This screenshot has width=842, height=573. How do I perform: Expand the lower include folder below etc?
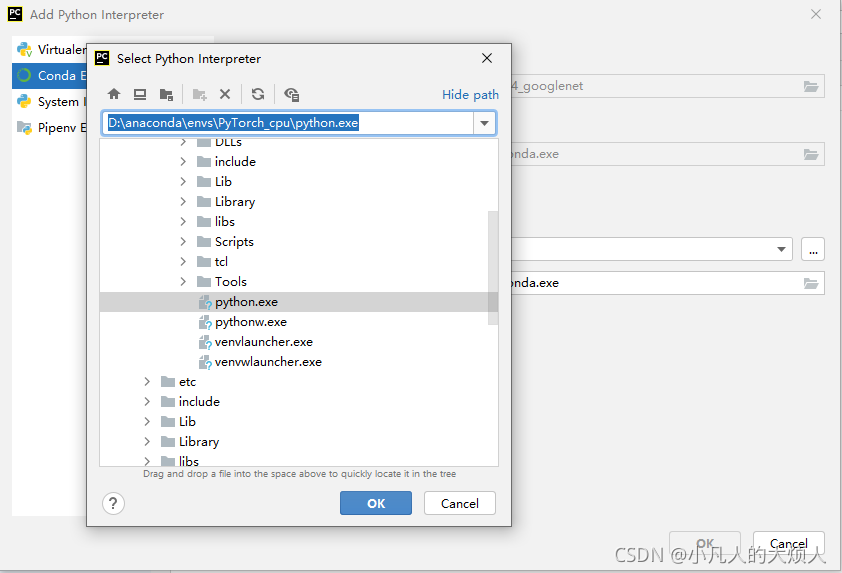(147, 402)
